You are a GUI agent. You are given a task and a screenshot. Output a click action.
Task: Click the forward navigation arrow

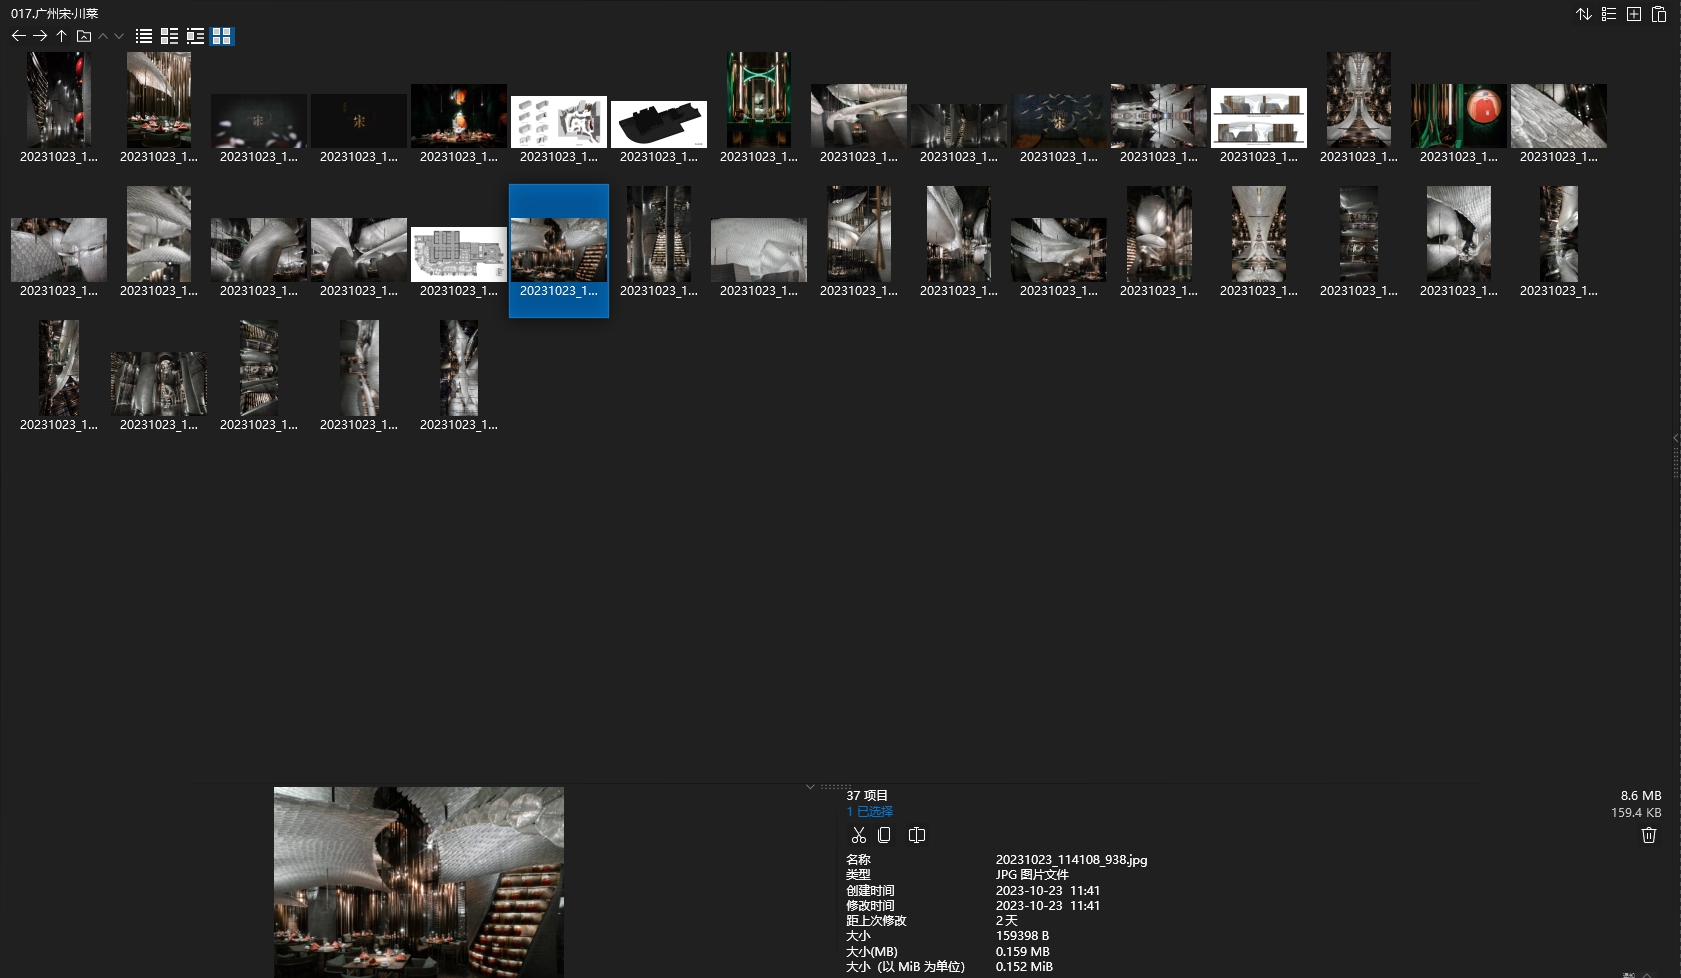40,36
